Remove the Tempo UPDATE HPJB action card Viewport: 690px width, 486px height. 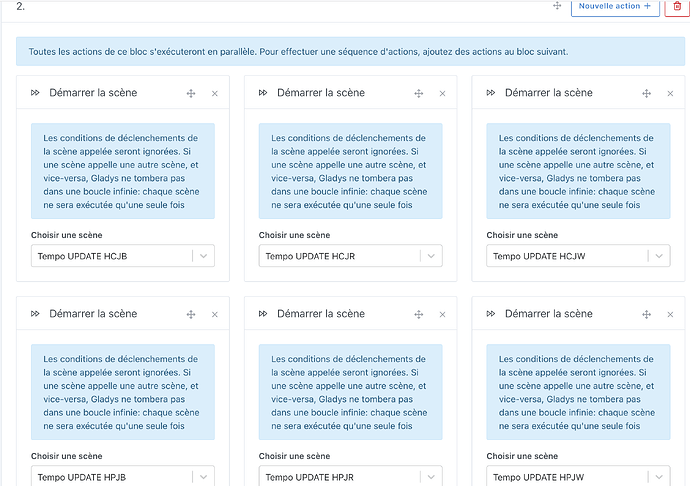pyautogui.click(x=214, y=314)
